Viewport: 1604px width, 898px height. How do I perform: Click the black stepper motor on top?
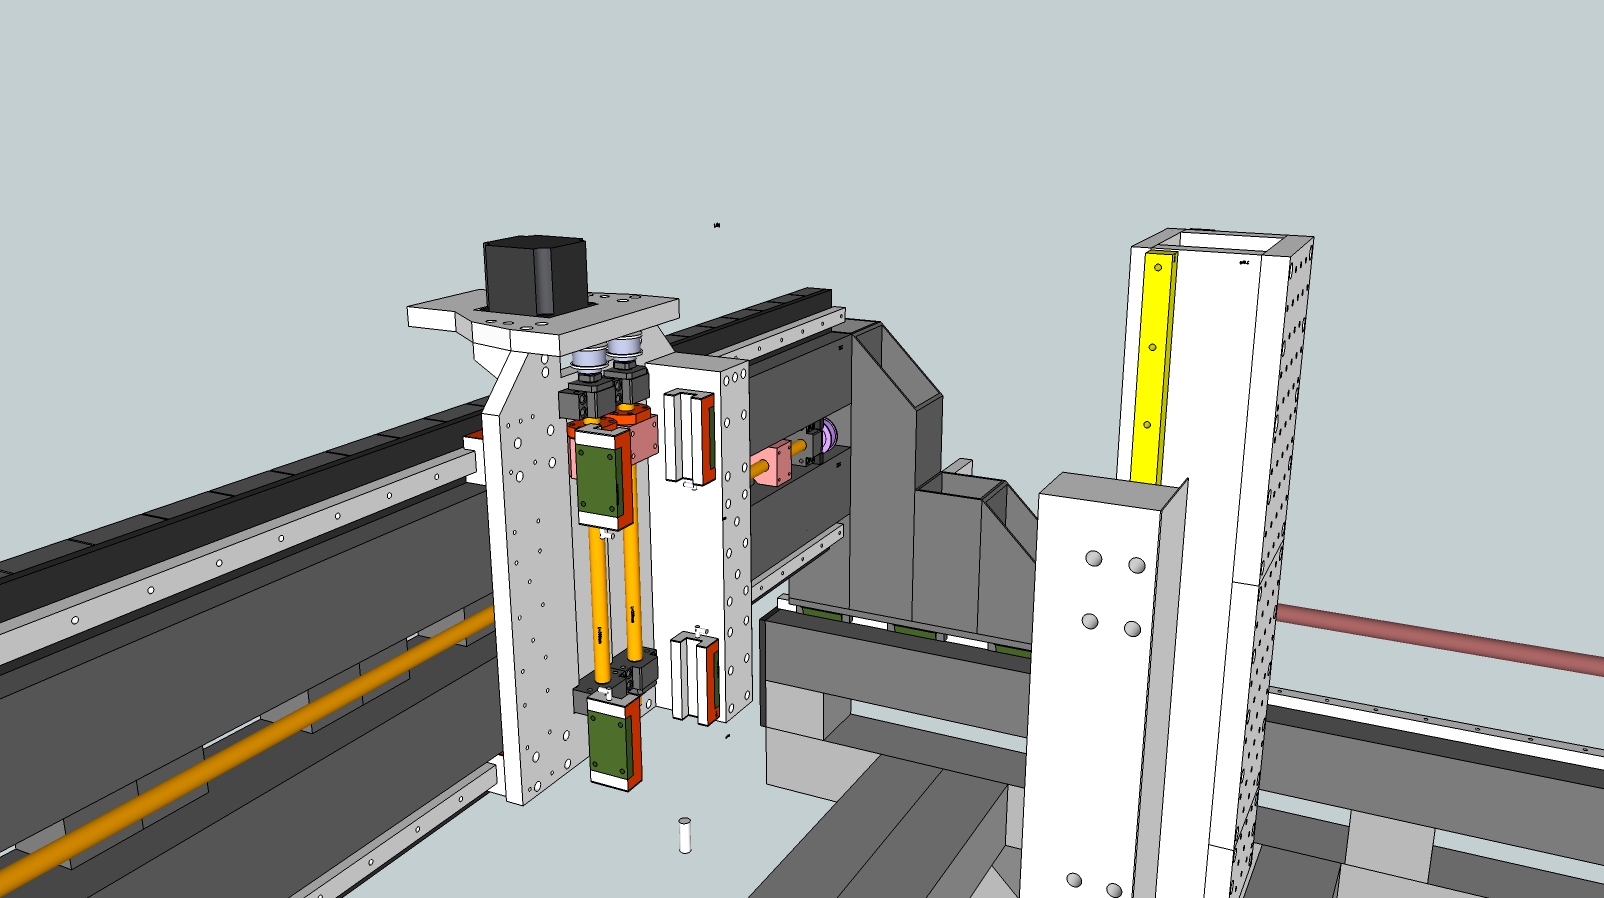[533, 276]
